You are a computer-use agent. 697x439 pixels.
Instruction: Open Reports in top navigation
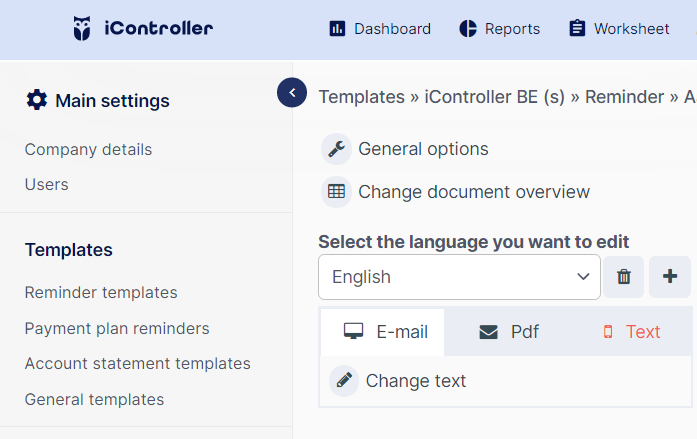pyautogui.click(x=500, y=29)
